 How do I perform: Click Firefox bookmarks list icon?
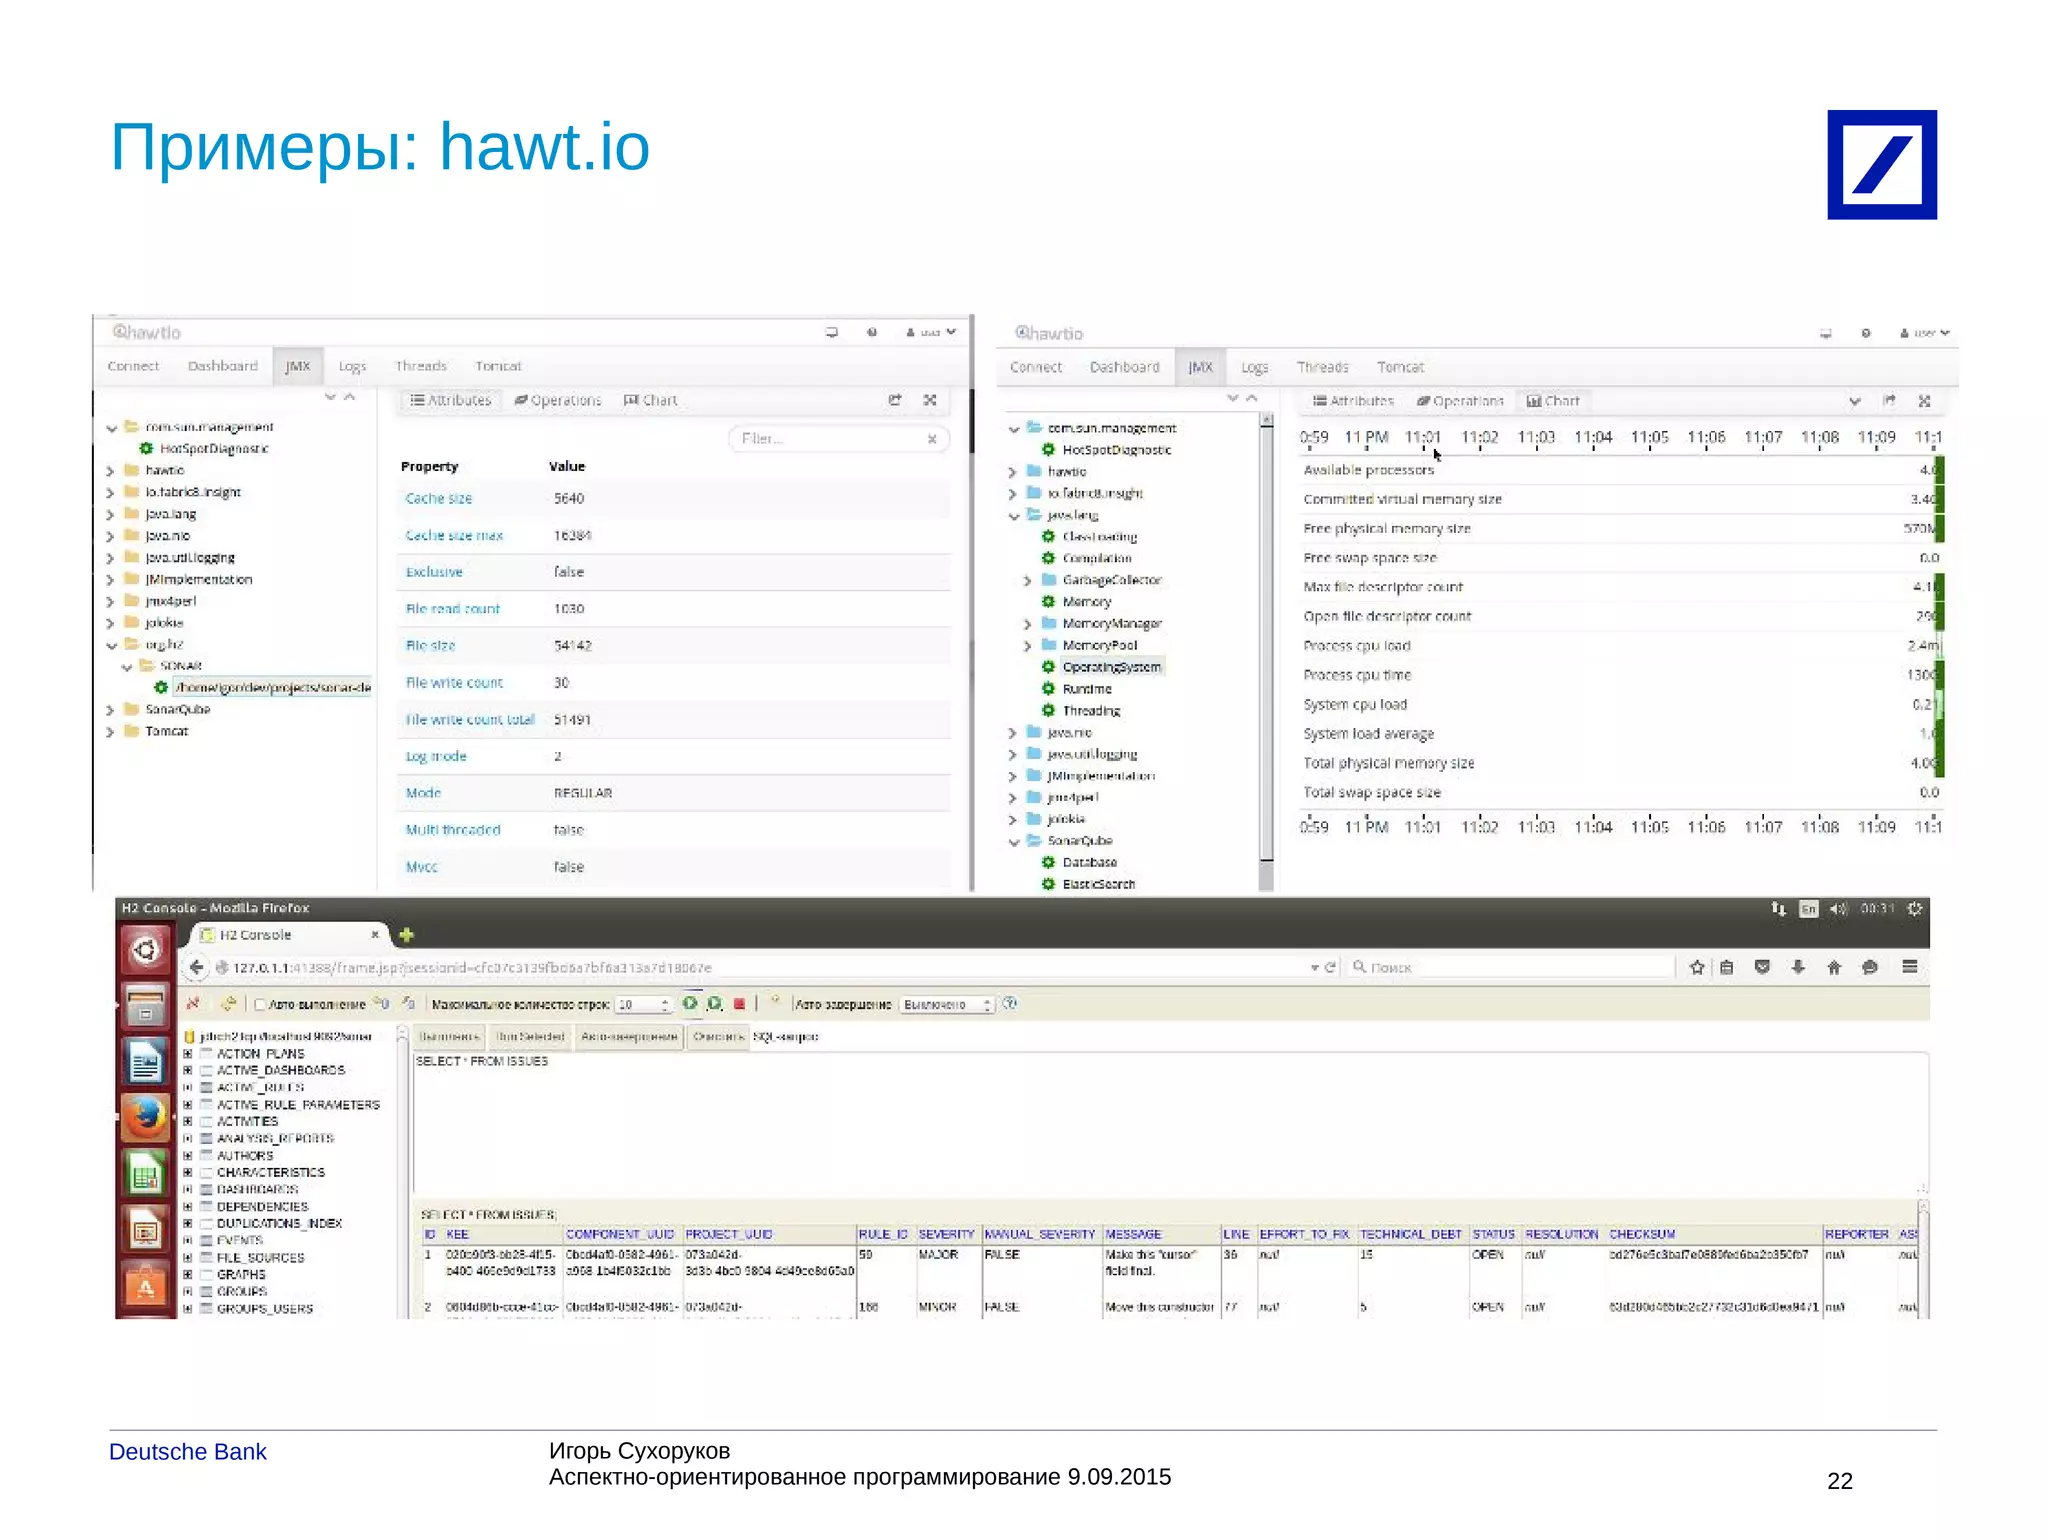(1727, 967)
